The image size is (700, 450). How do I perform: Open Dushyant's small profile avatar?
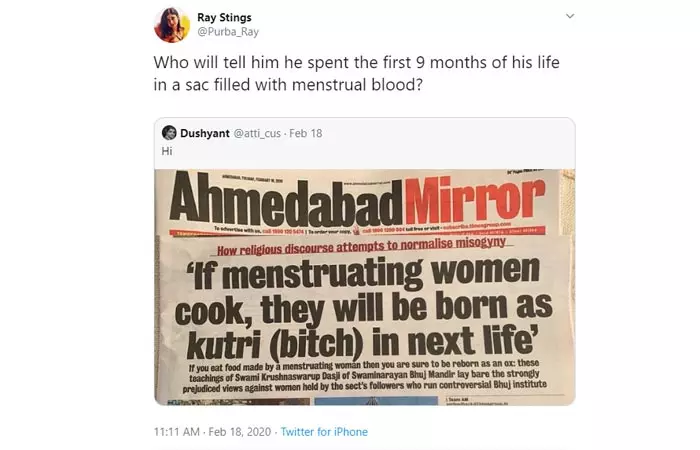coord(169,133)
